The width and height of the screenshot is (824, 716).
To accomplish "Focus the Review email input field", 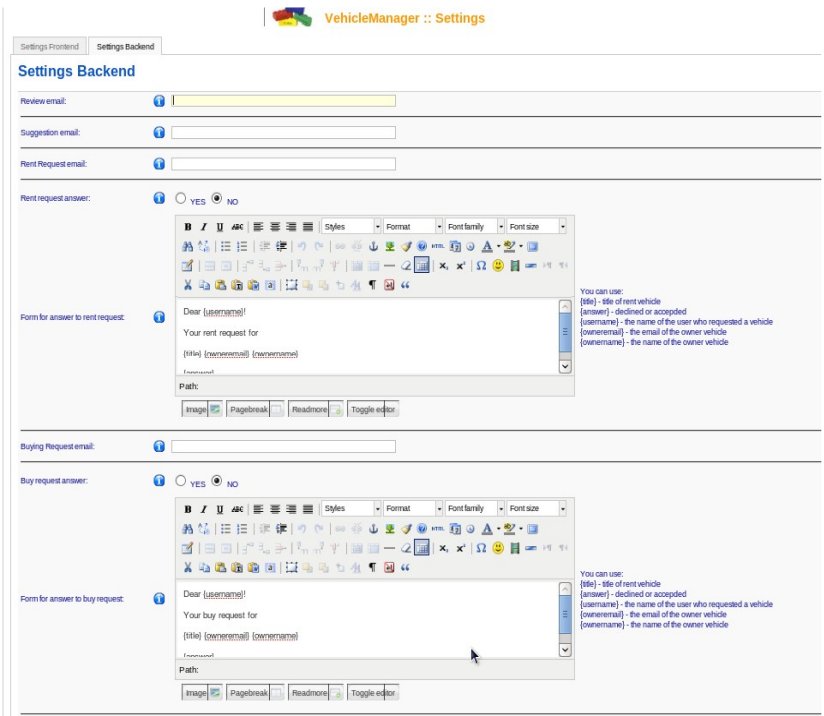I will 283,101.
